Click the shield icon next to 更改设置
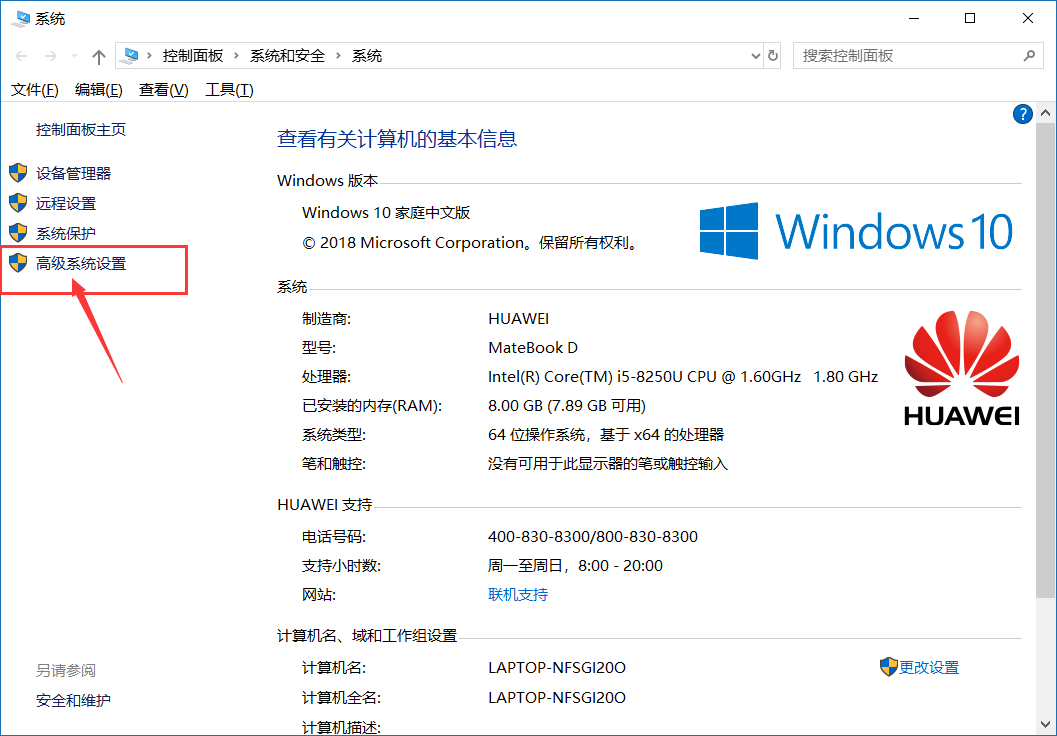This screenshot has width=1057, height=736. (888, 667)
